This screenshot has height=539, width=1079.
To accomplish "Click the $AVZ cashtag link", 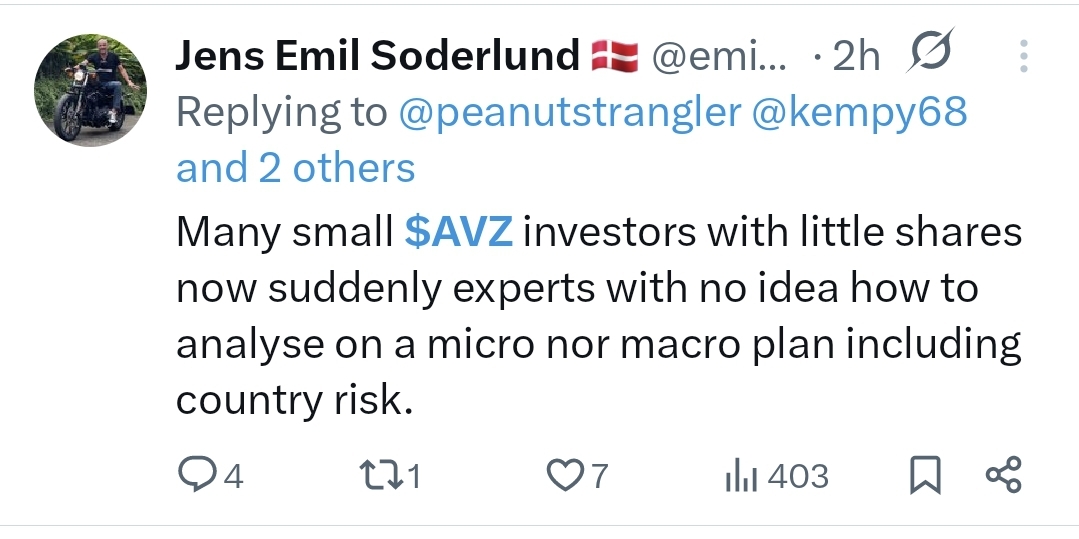I will pyautogui.click(x=459, y=231).
